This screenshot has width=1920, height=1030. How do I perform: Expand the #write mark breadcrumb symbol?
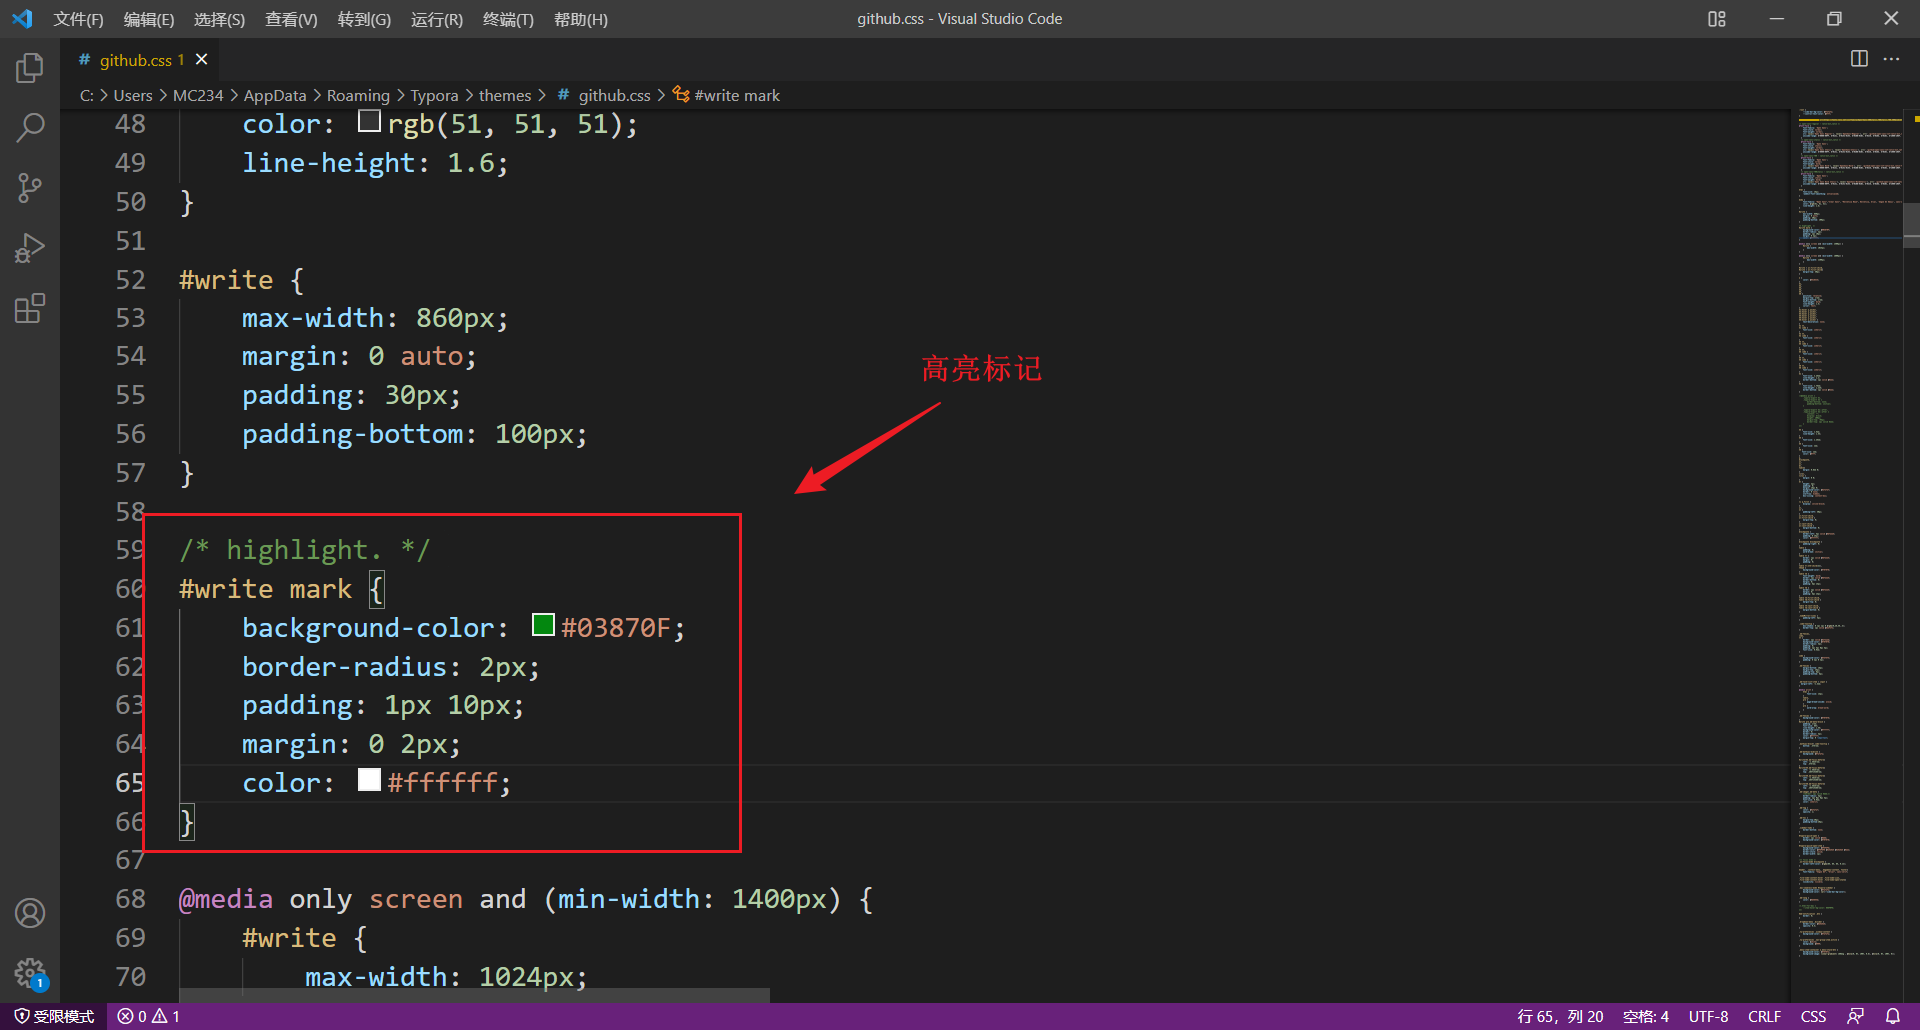point(726,95)
